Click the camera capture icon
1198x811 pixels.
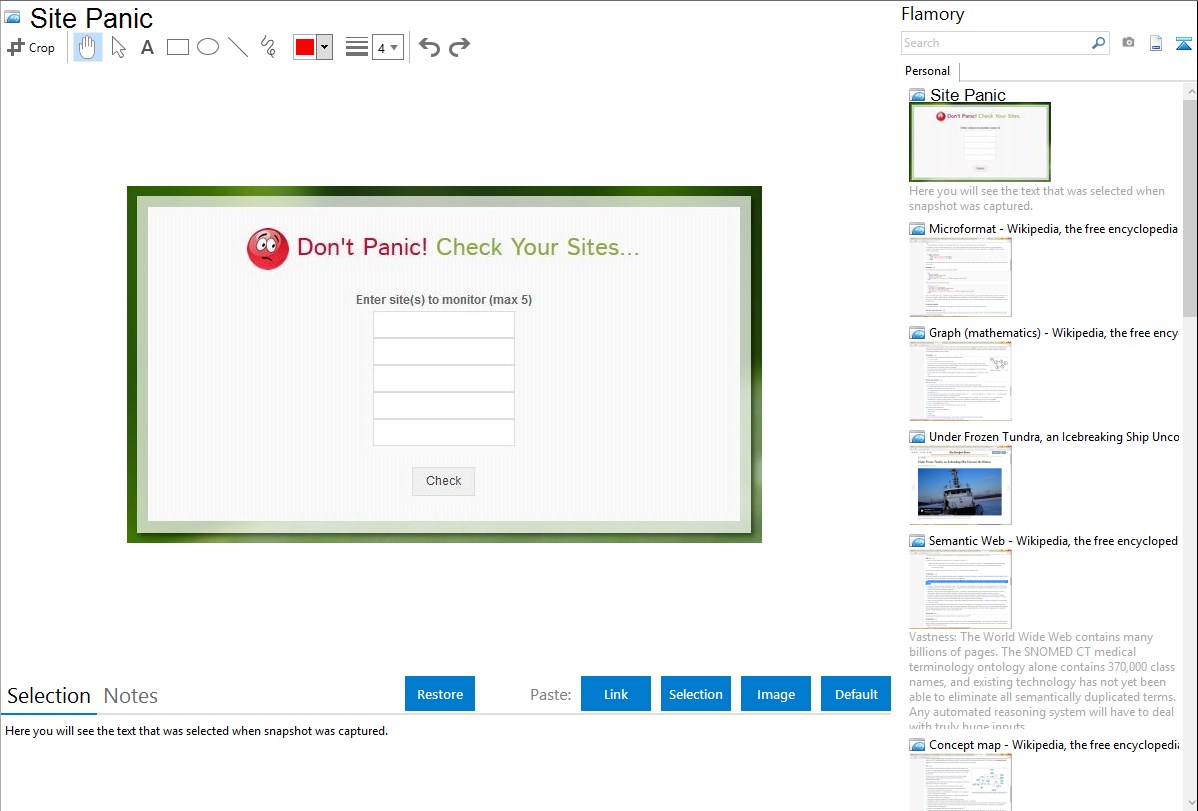(x=1128, y=43)
